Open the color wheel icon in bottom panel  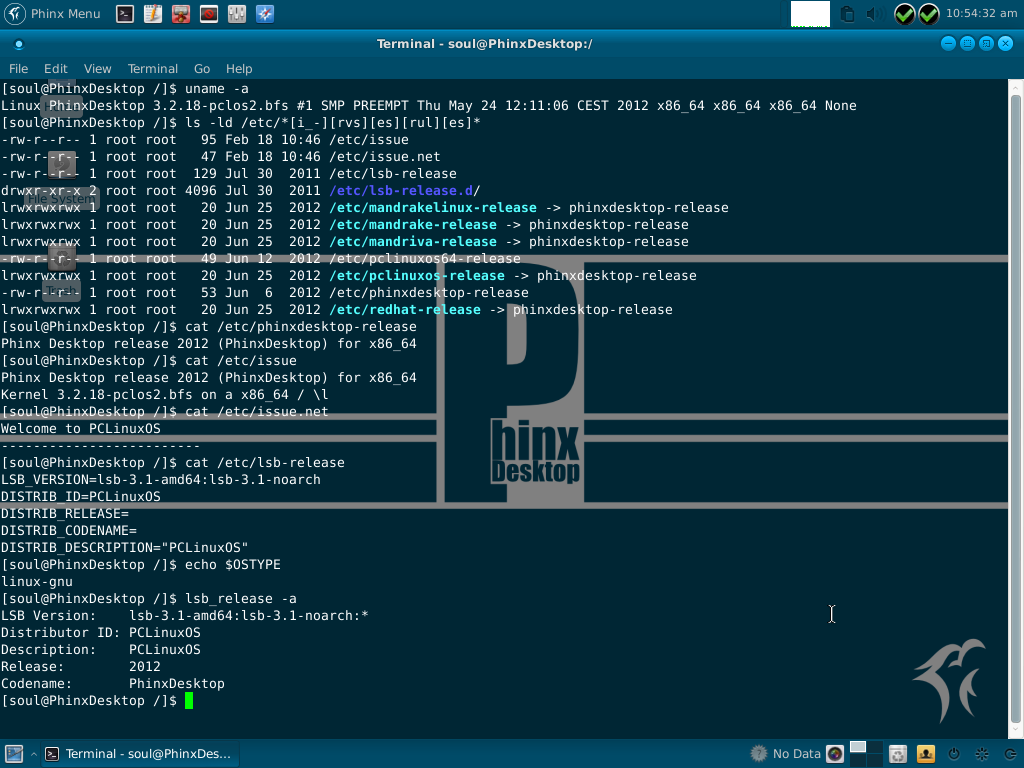point(835,754)
